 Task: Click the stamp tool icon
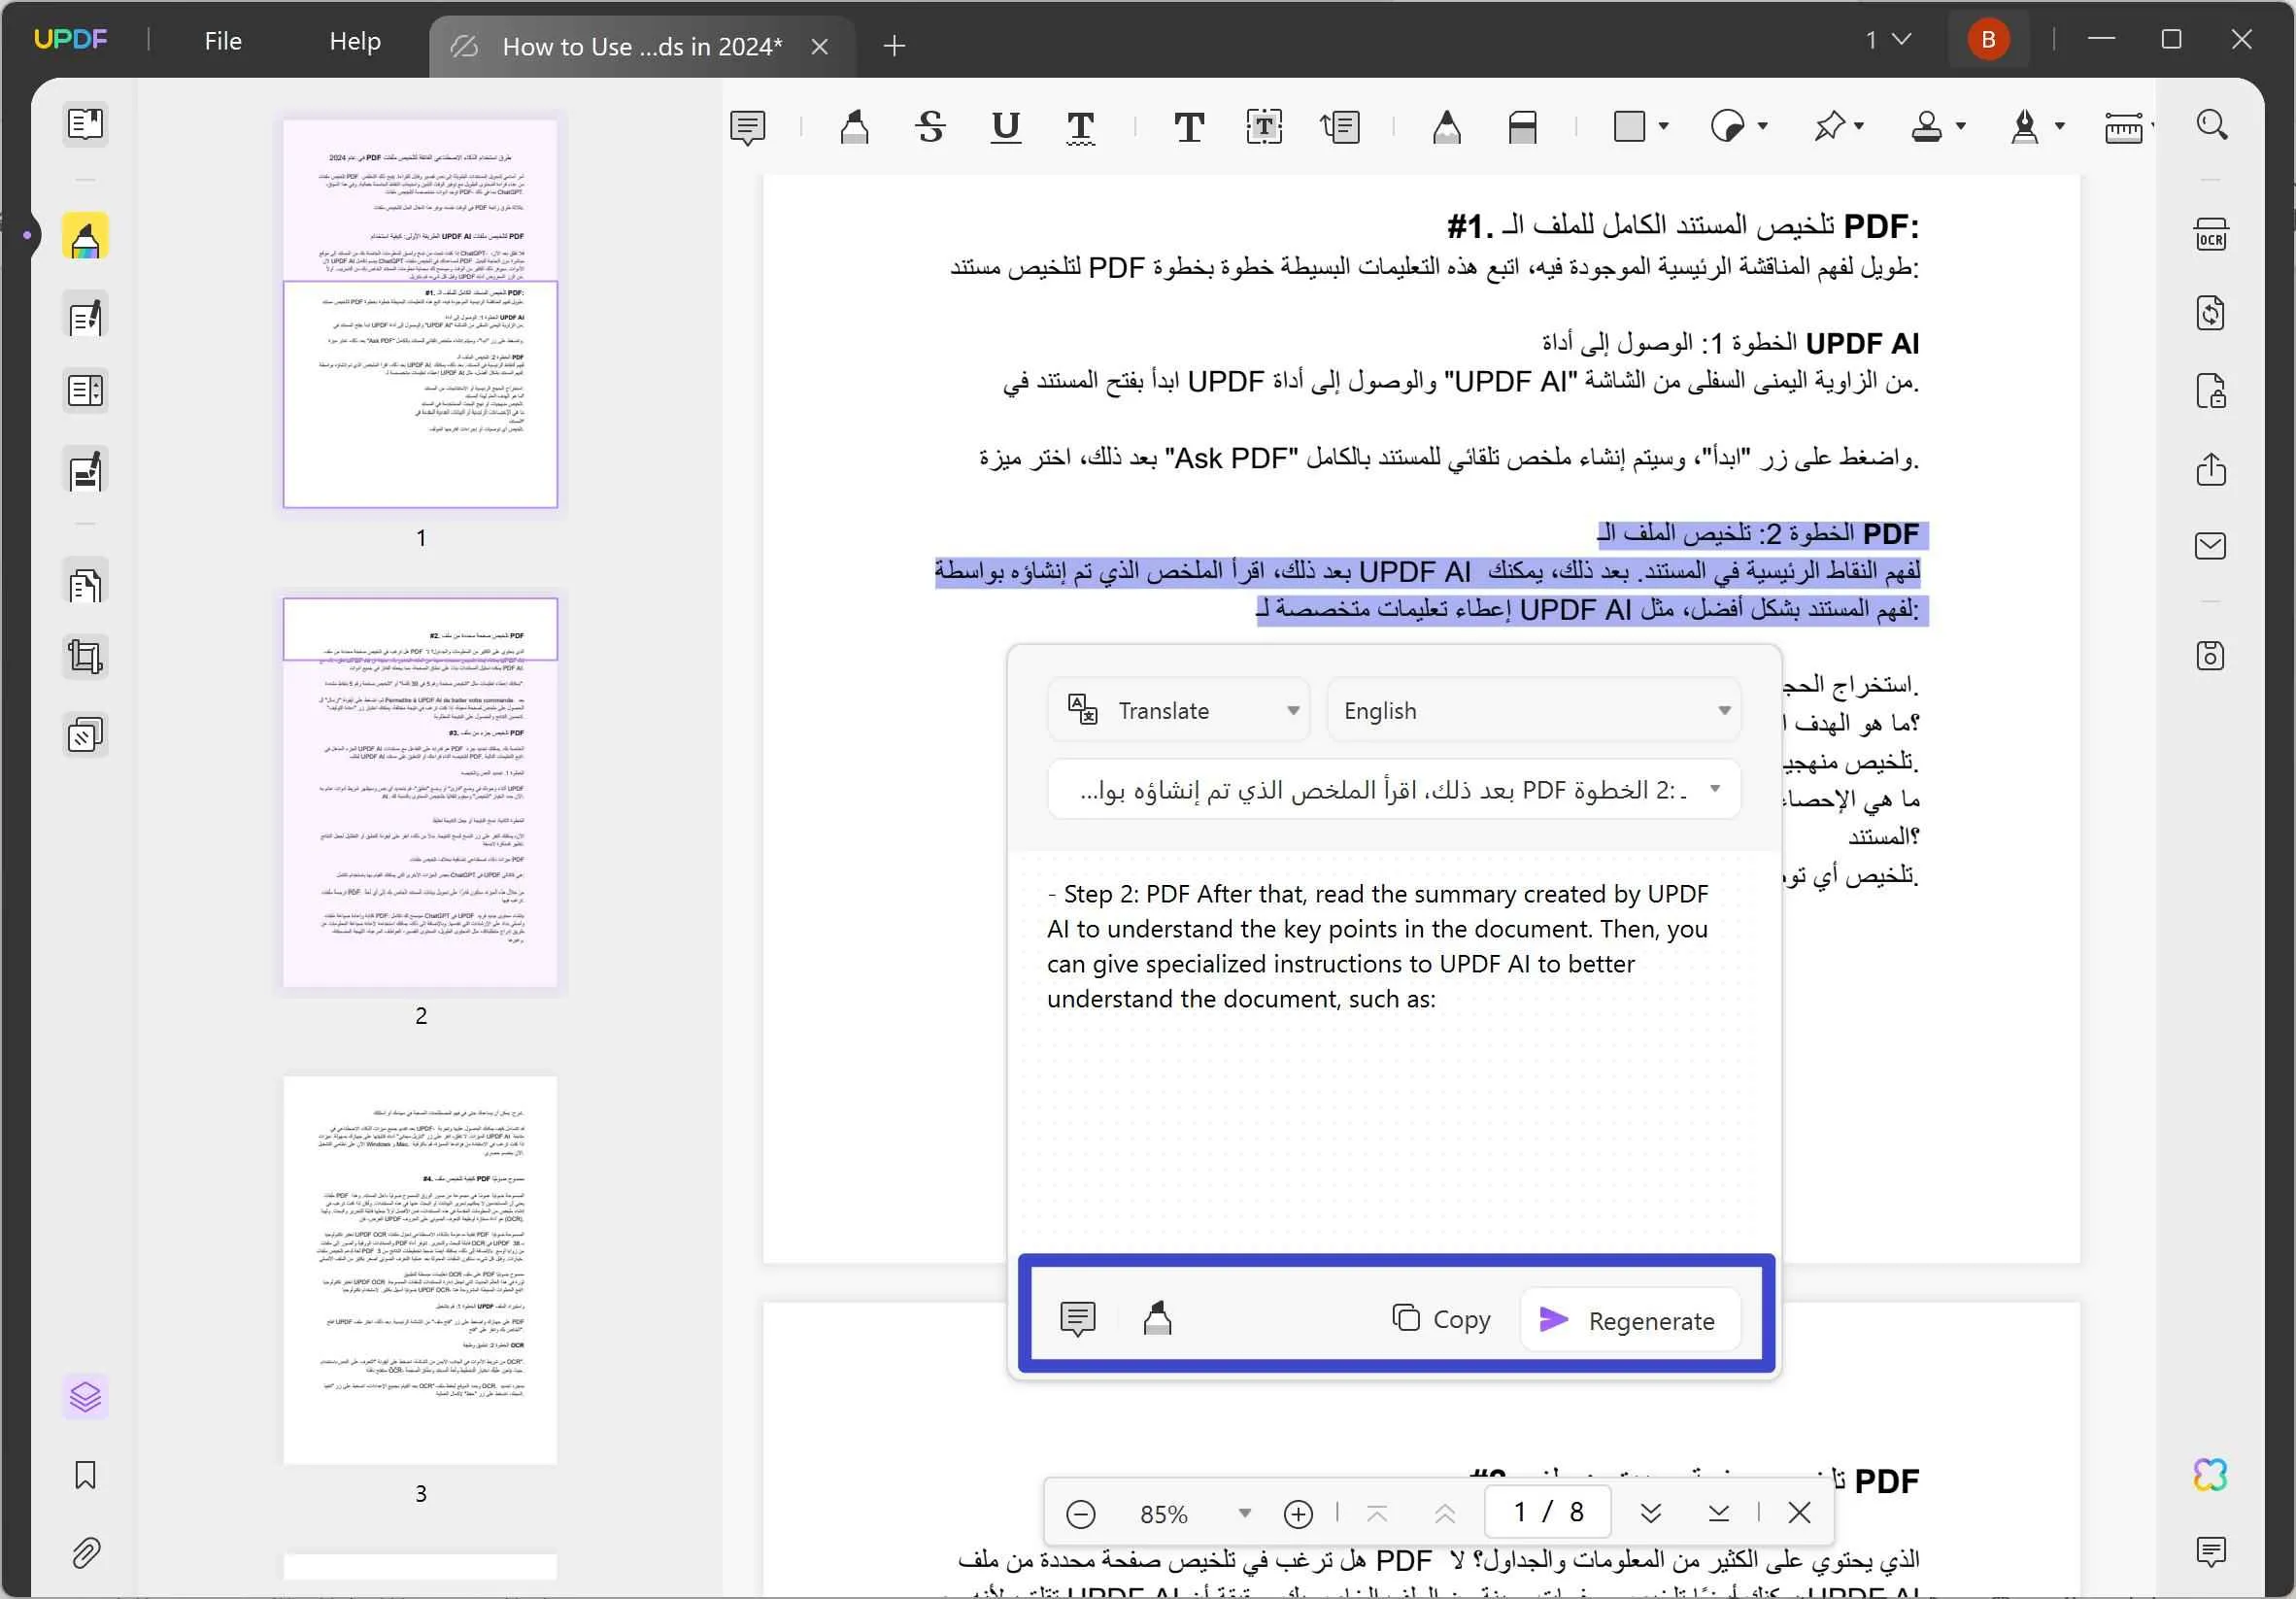coord(1921,125)
